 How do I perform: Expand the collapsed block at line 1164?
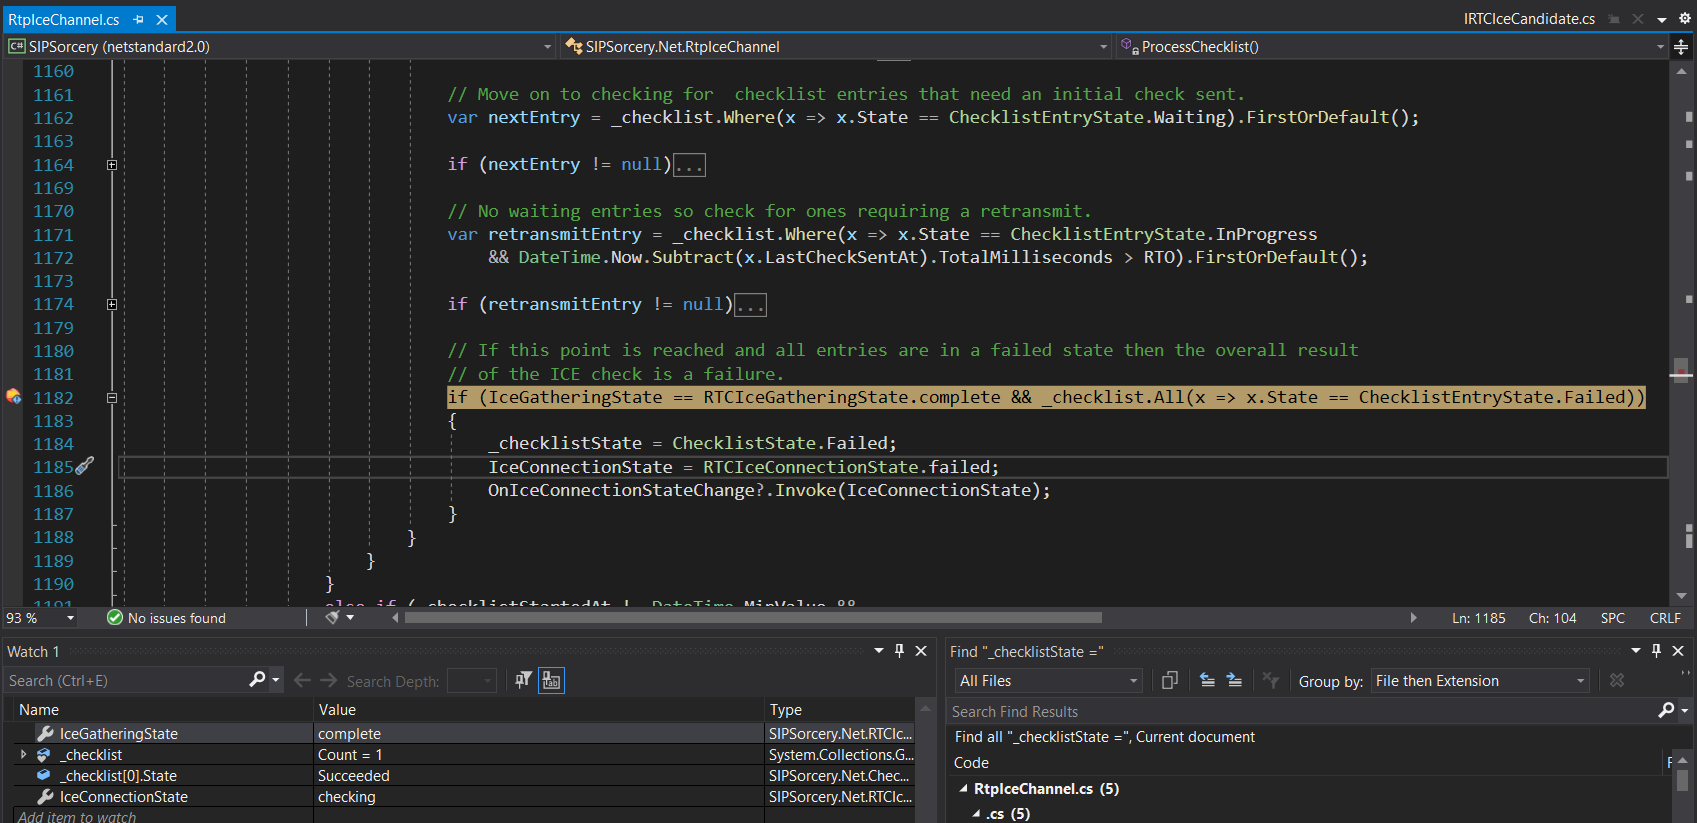(112, 165)
